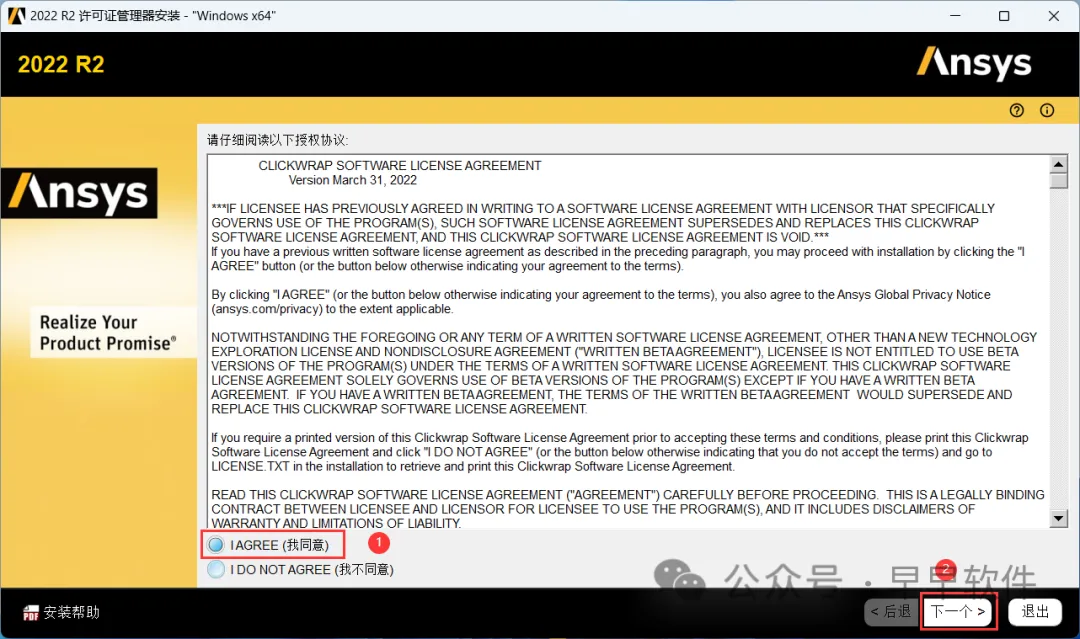Close the installer window
The image size is (1080, 639).
[x=1054, y=16]
